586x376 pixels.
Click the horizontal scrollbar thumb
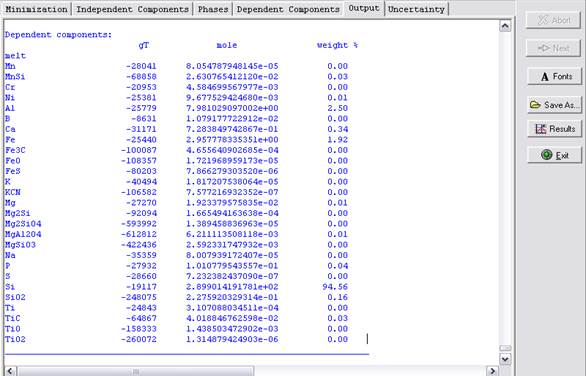point(136,371)
